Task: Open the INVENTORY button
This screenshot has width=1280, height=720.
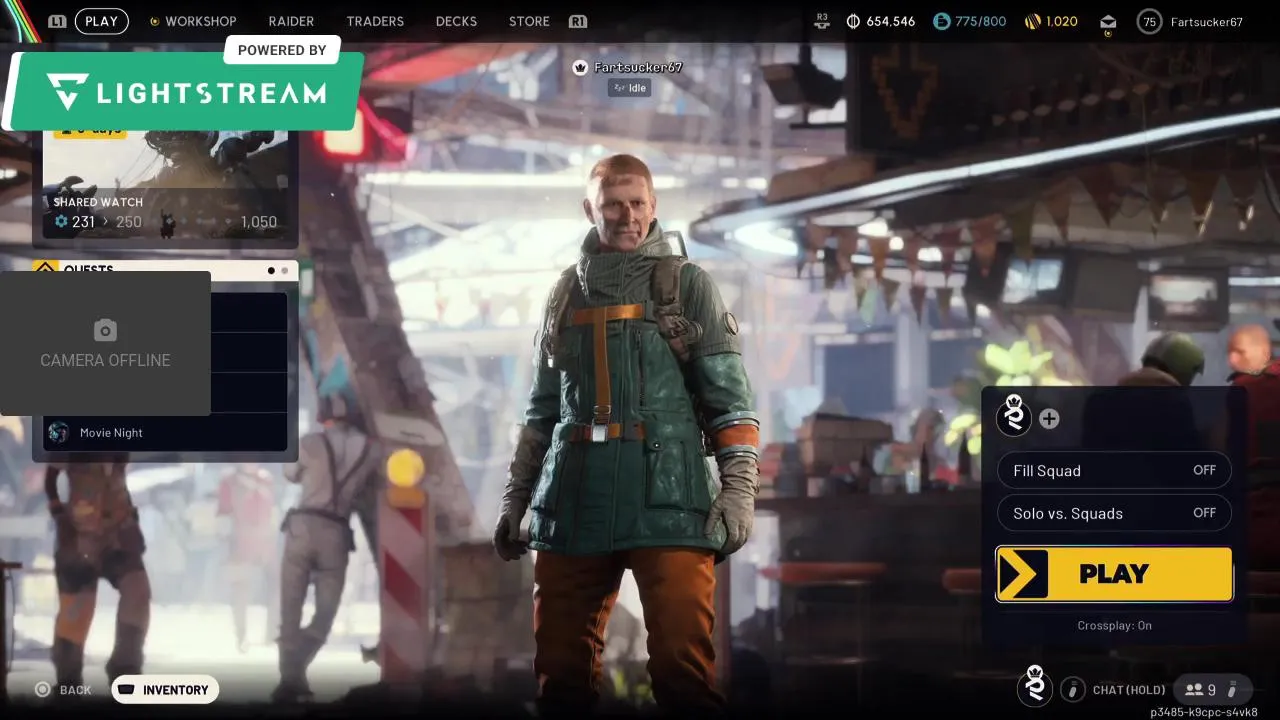Action: point(165,690)
